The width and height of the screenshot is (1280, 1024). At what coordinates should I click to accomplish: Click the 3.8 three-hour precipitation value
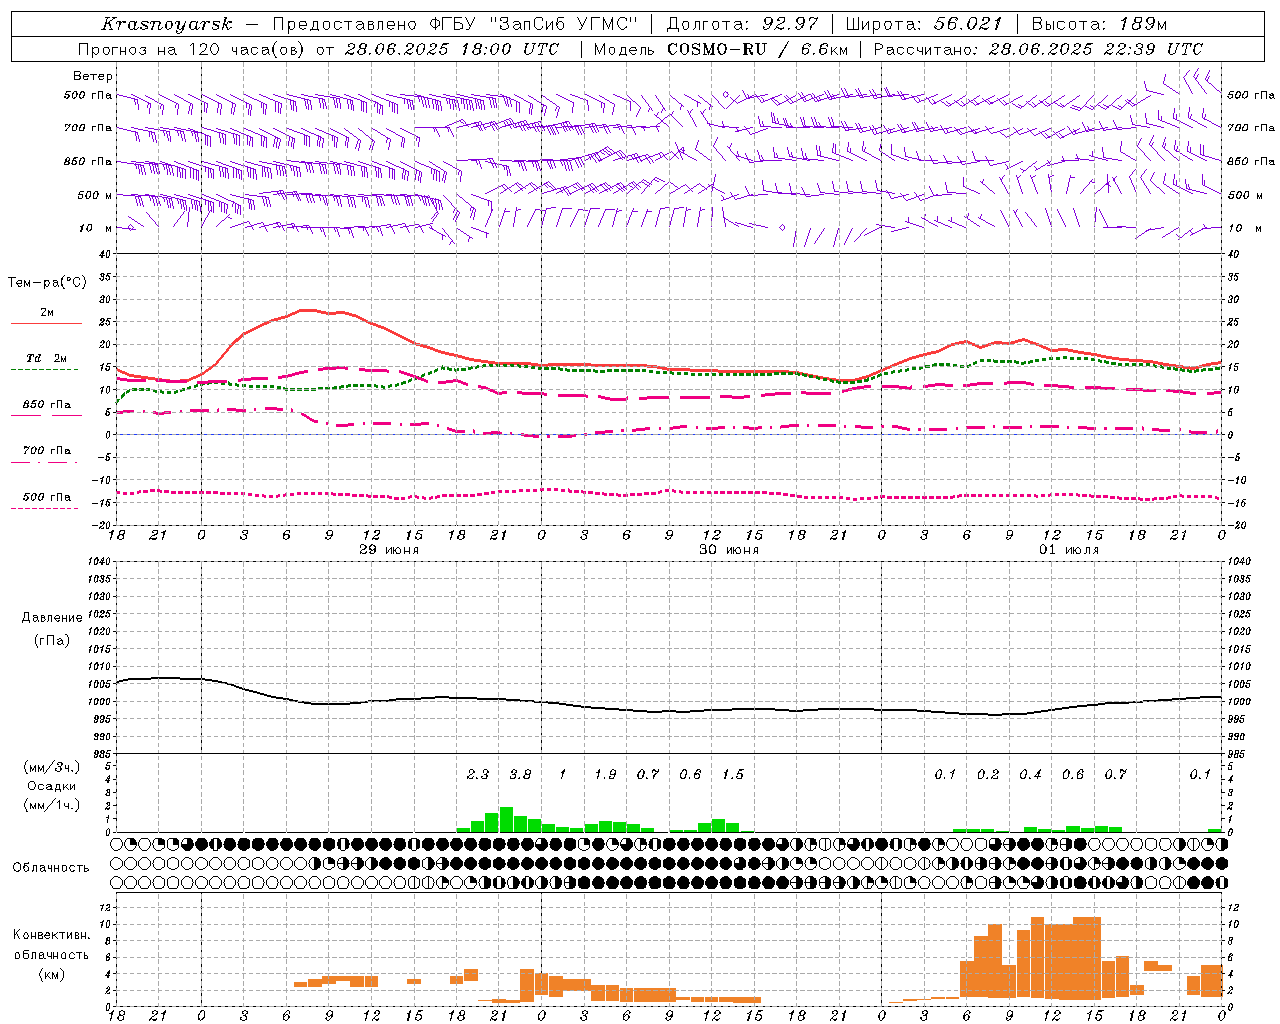(520, 775)
